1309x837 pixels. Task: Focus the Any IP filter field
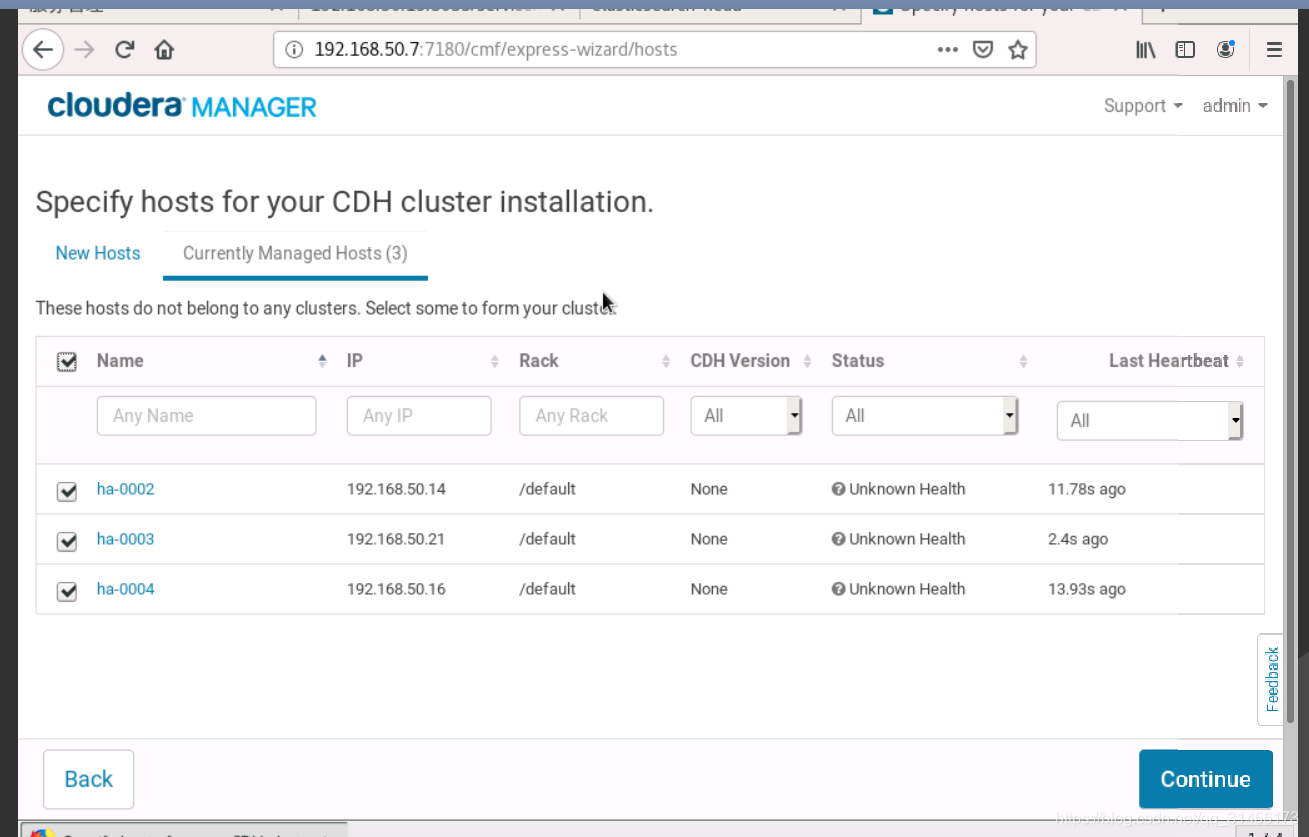click(419, 415)
